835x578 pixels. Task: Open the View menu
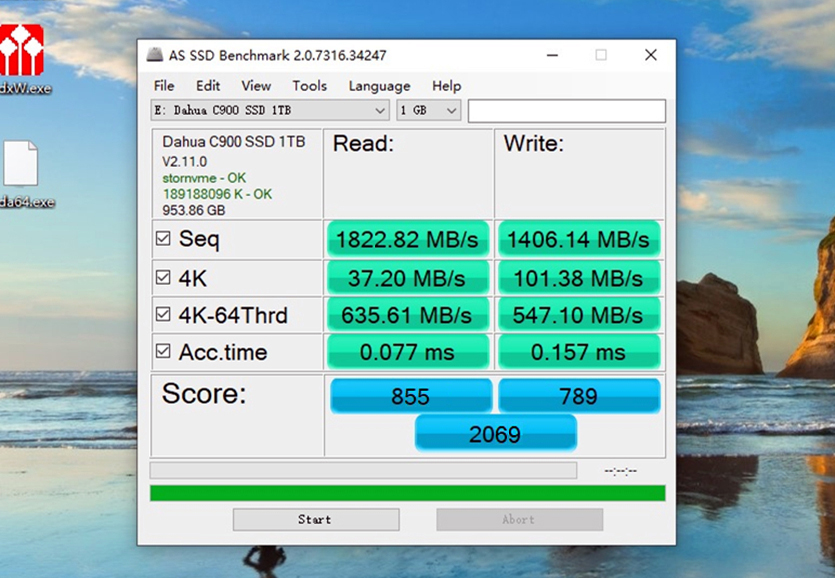(256, 86)
